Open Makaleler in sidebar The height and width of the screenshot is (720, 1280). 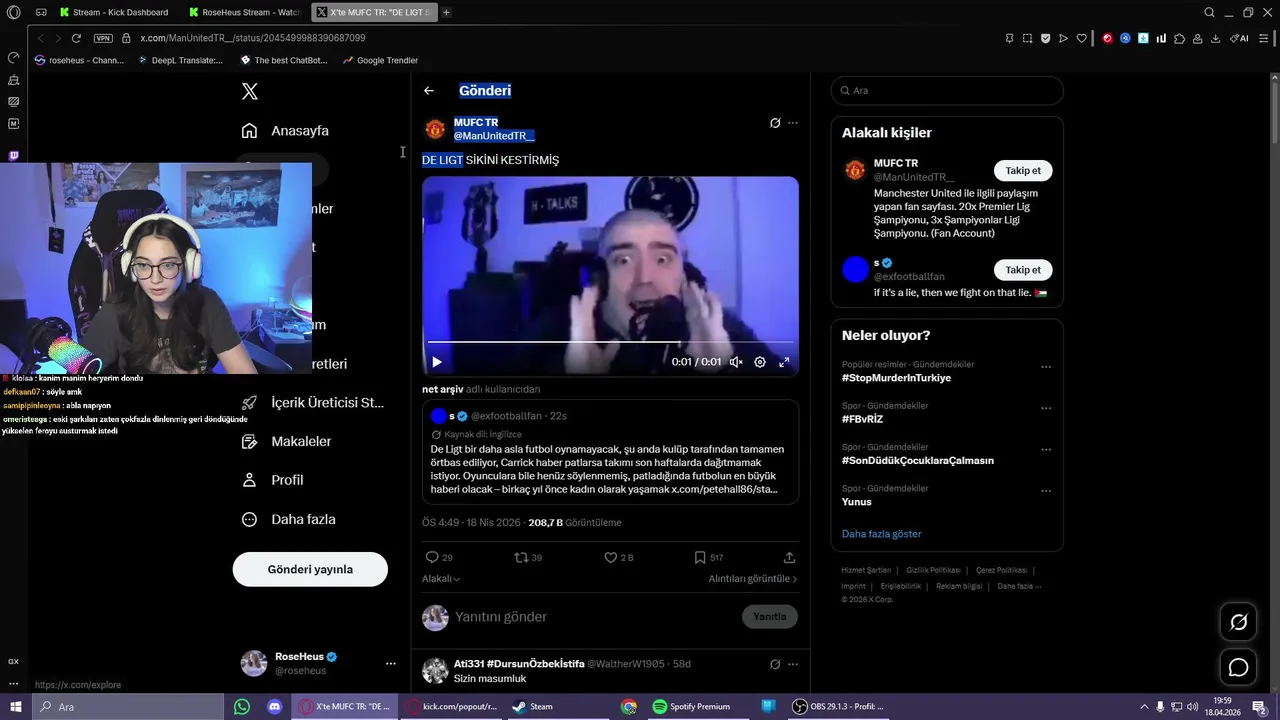pos(286,441)
